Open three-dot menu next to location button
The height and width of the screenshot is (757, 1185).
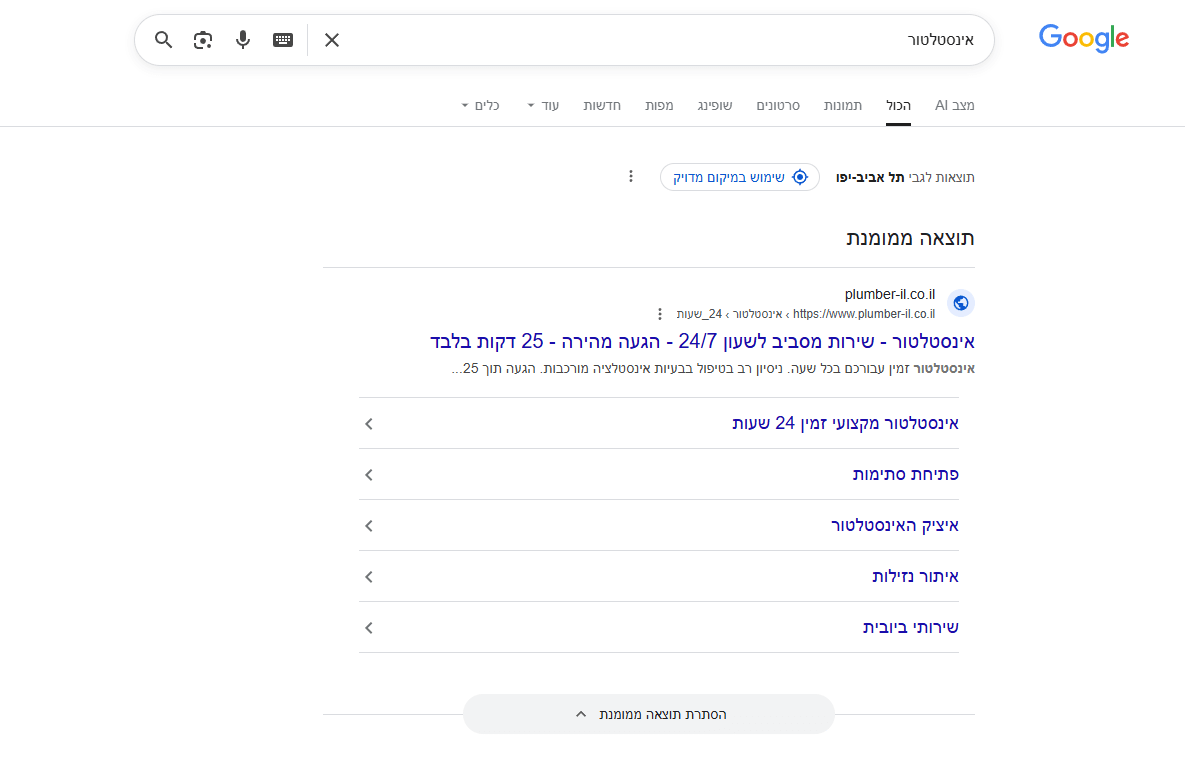630,177
